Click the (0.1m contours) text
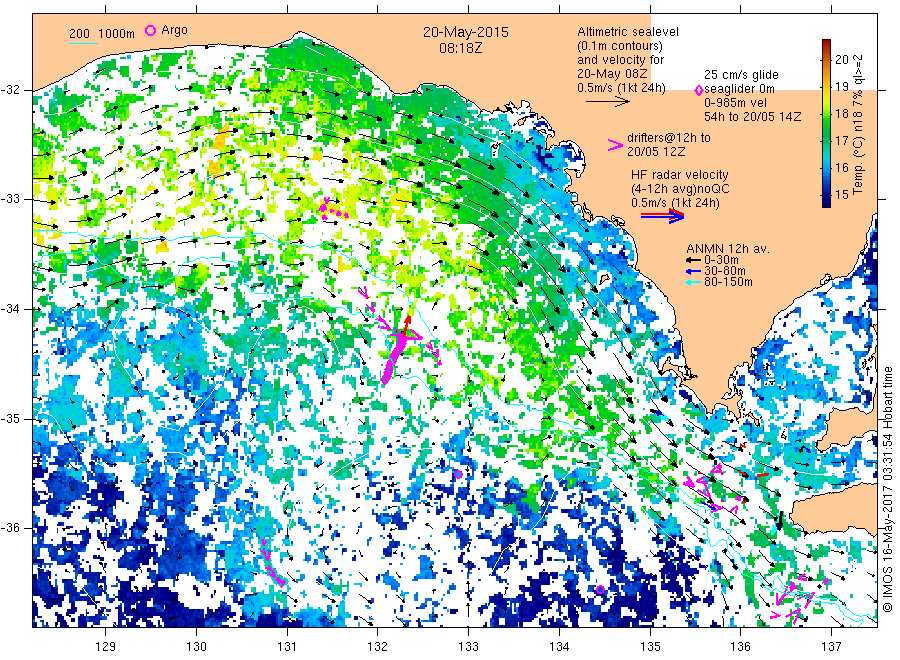The width and height of the screenshot is (900, 660). point(619,46)
